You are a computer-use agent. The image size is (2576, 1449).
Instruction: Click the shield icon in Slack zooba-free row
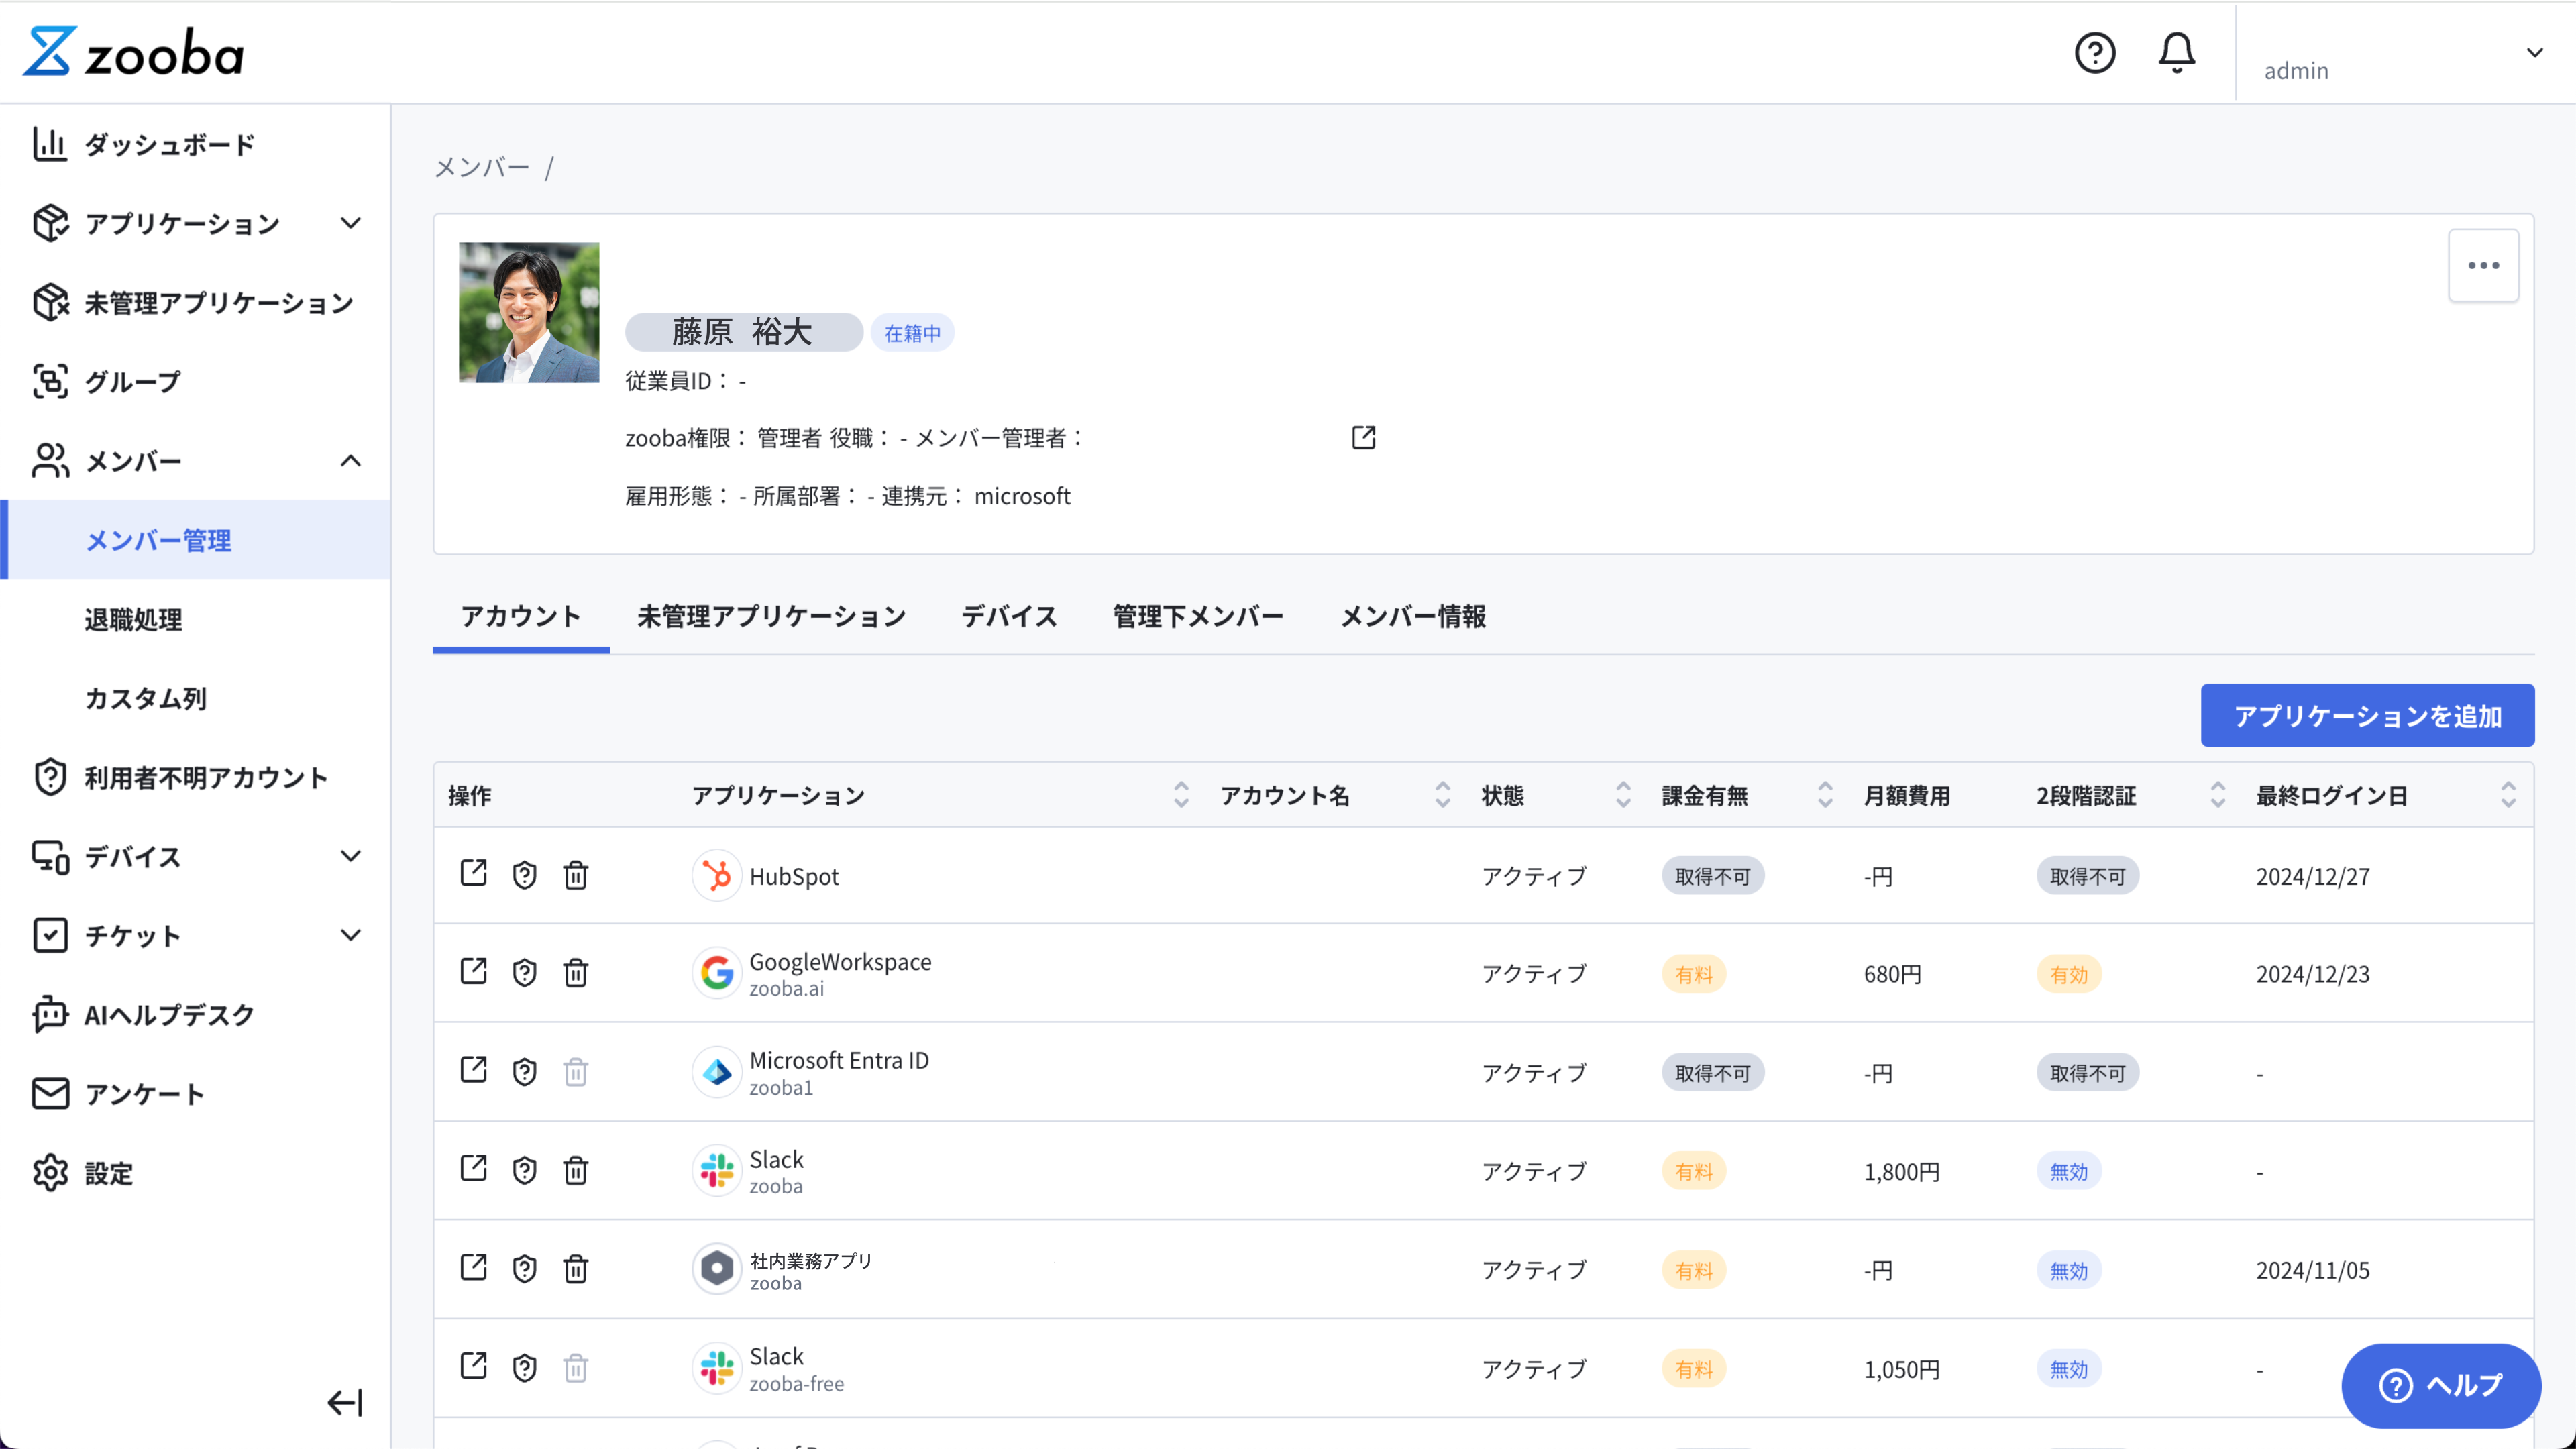coord(524,1367)
